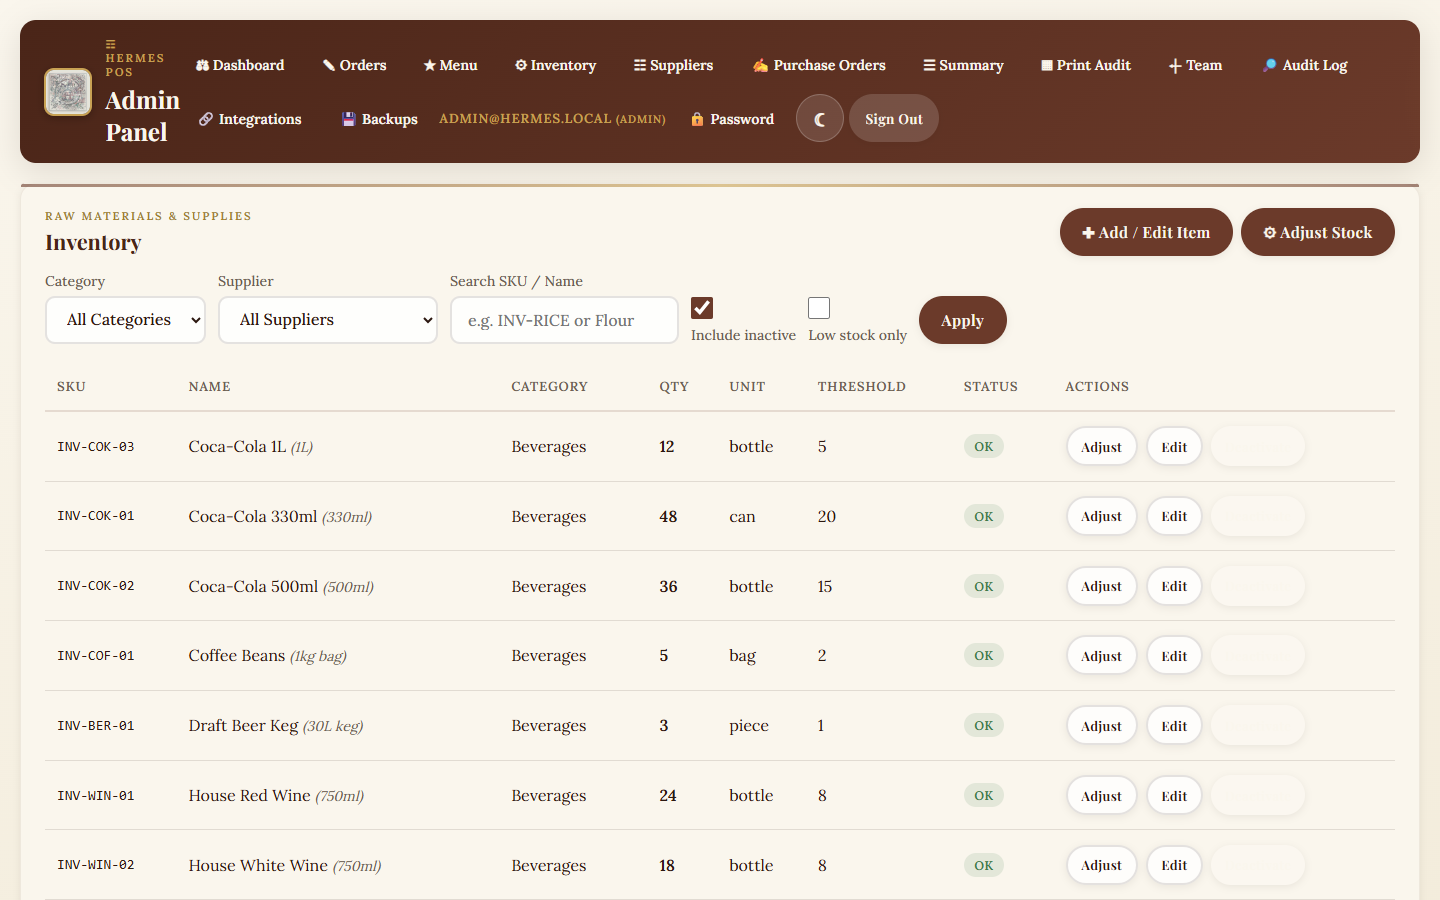Toggle dark mode with the moon icon
Screen dimensions: 1440x900
pos(819,119)
